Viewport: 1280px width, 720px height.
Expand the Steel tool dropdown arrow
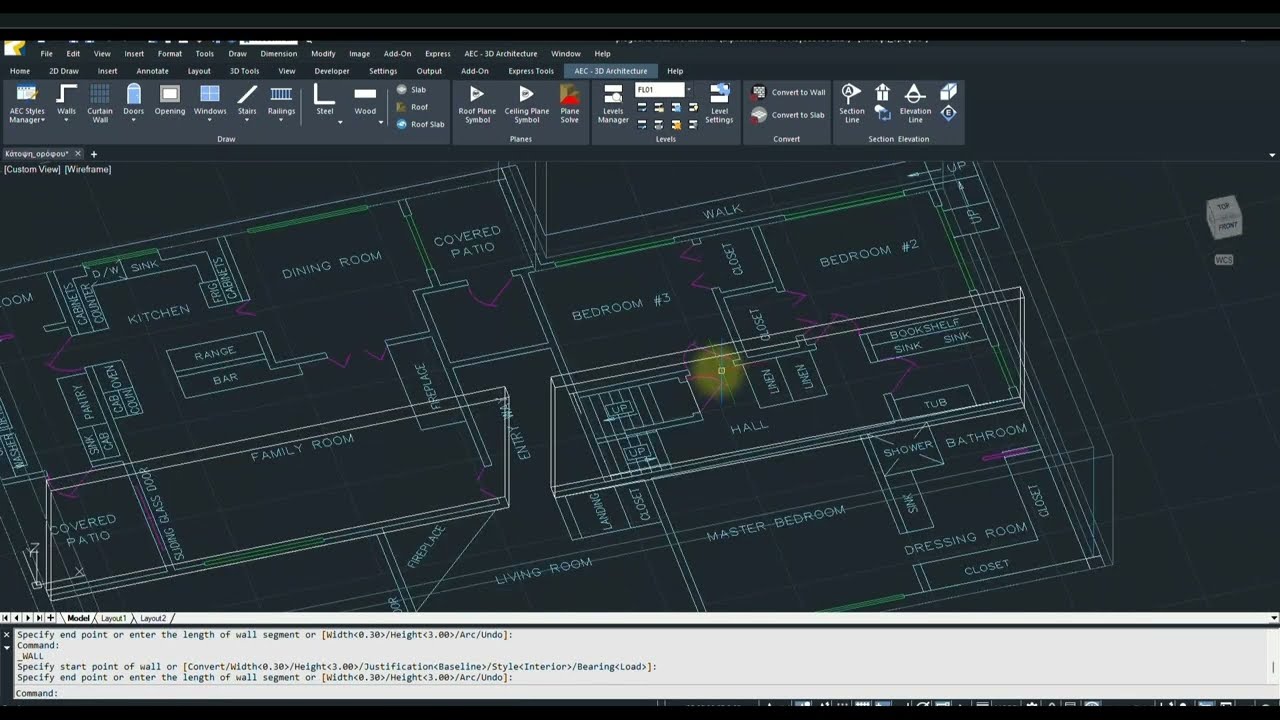coord(340,122)
